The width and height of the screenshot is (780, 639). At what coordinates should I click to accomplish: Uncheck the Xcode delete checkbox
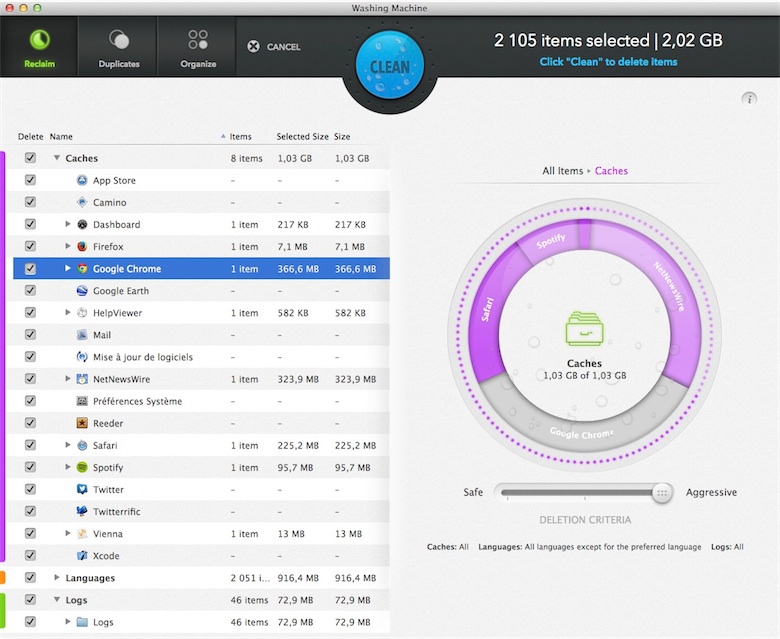point(30,555)
